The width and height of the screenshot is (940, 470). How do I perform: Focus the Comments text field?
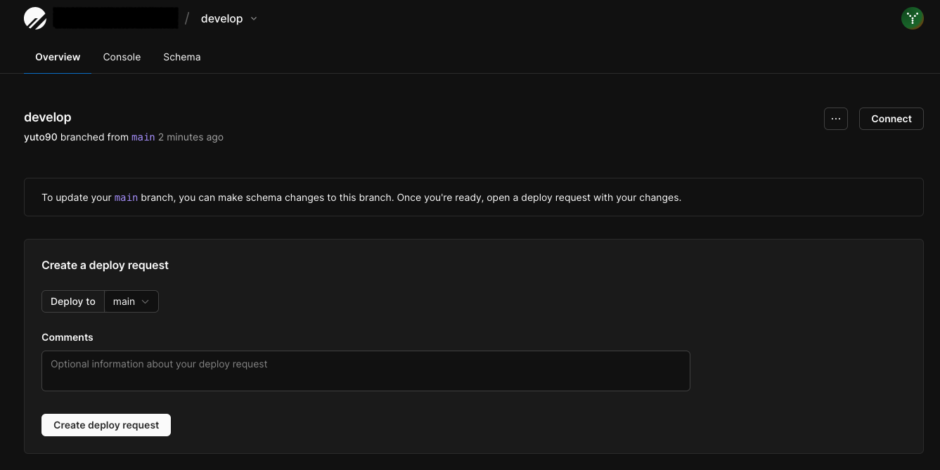365,370
